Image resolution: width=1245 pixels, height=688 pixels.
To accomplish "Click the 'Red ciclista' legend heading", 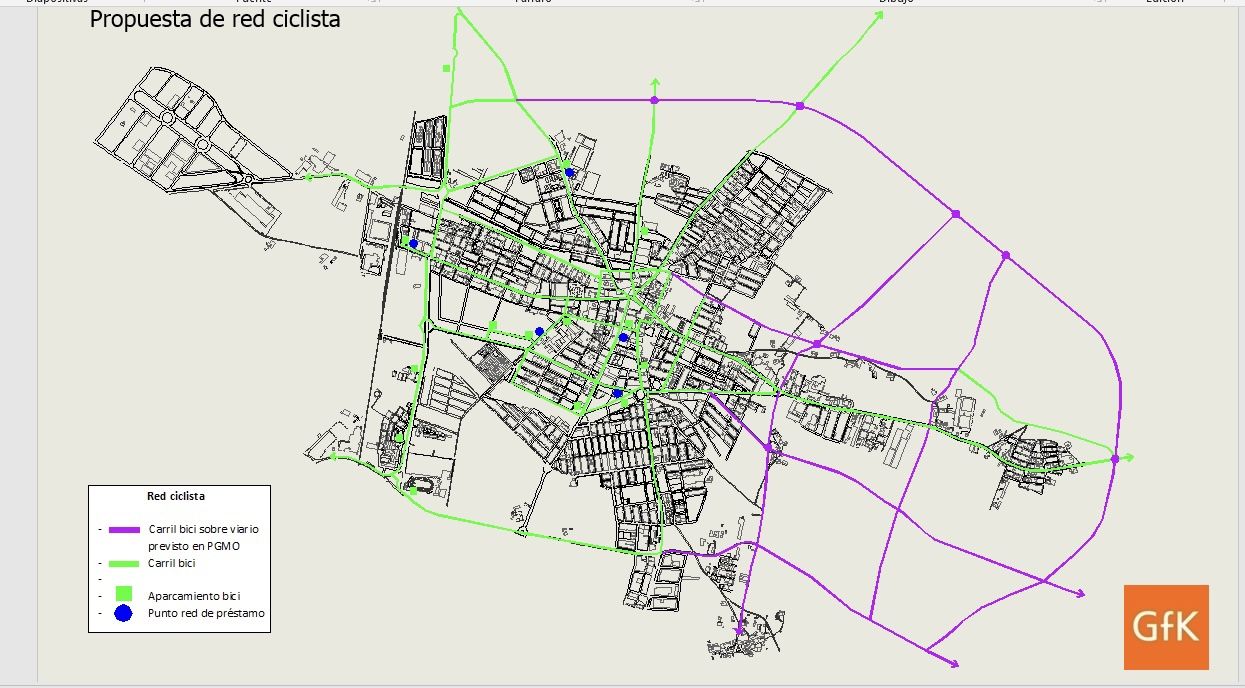I will tap(176, 496).
